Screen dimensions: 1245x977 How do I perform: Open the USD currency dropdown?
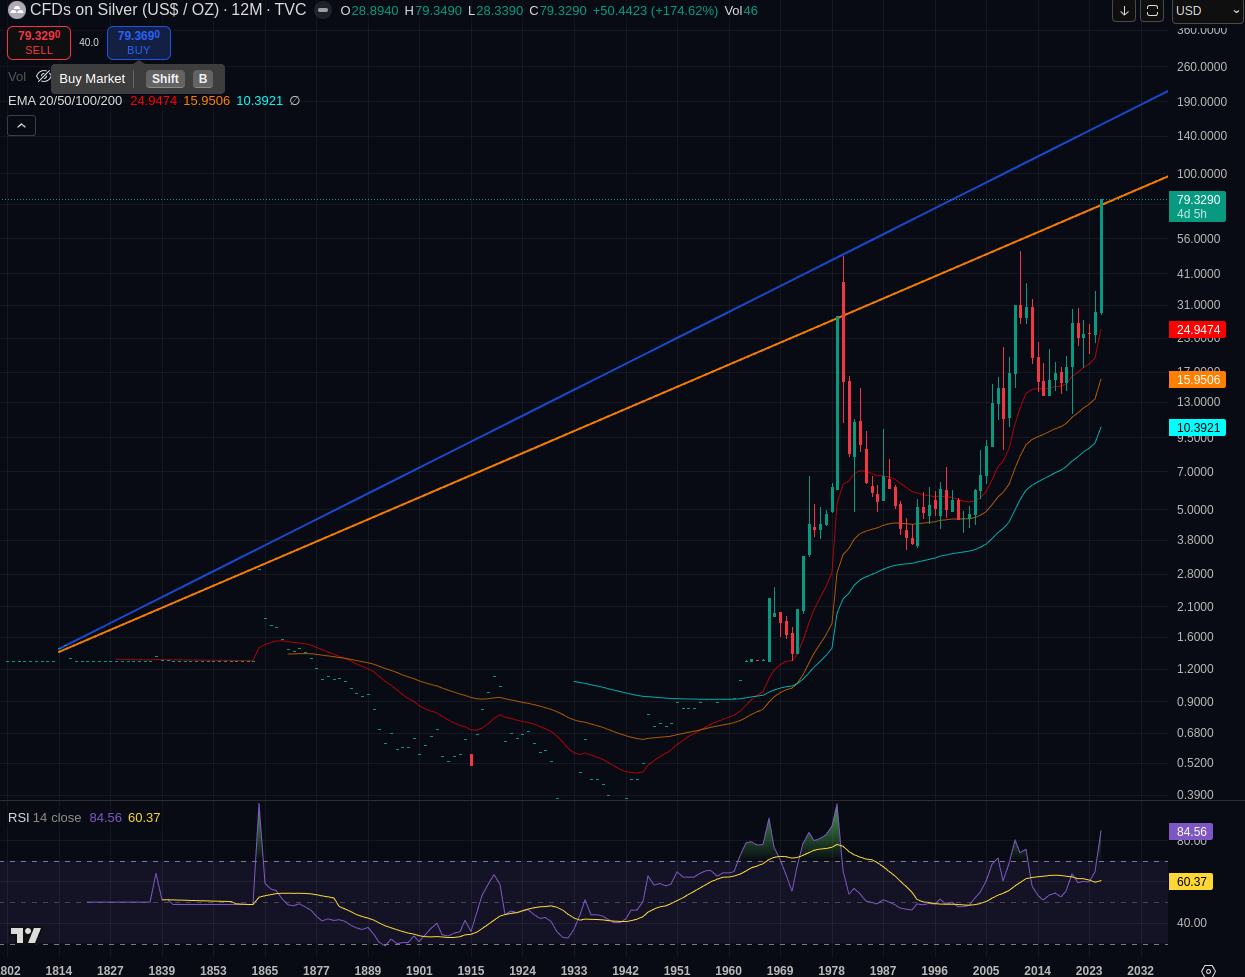(1207, 11)
